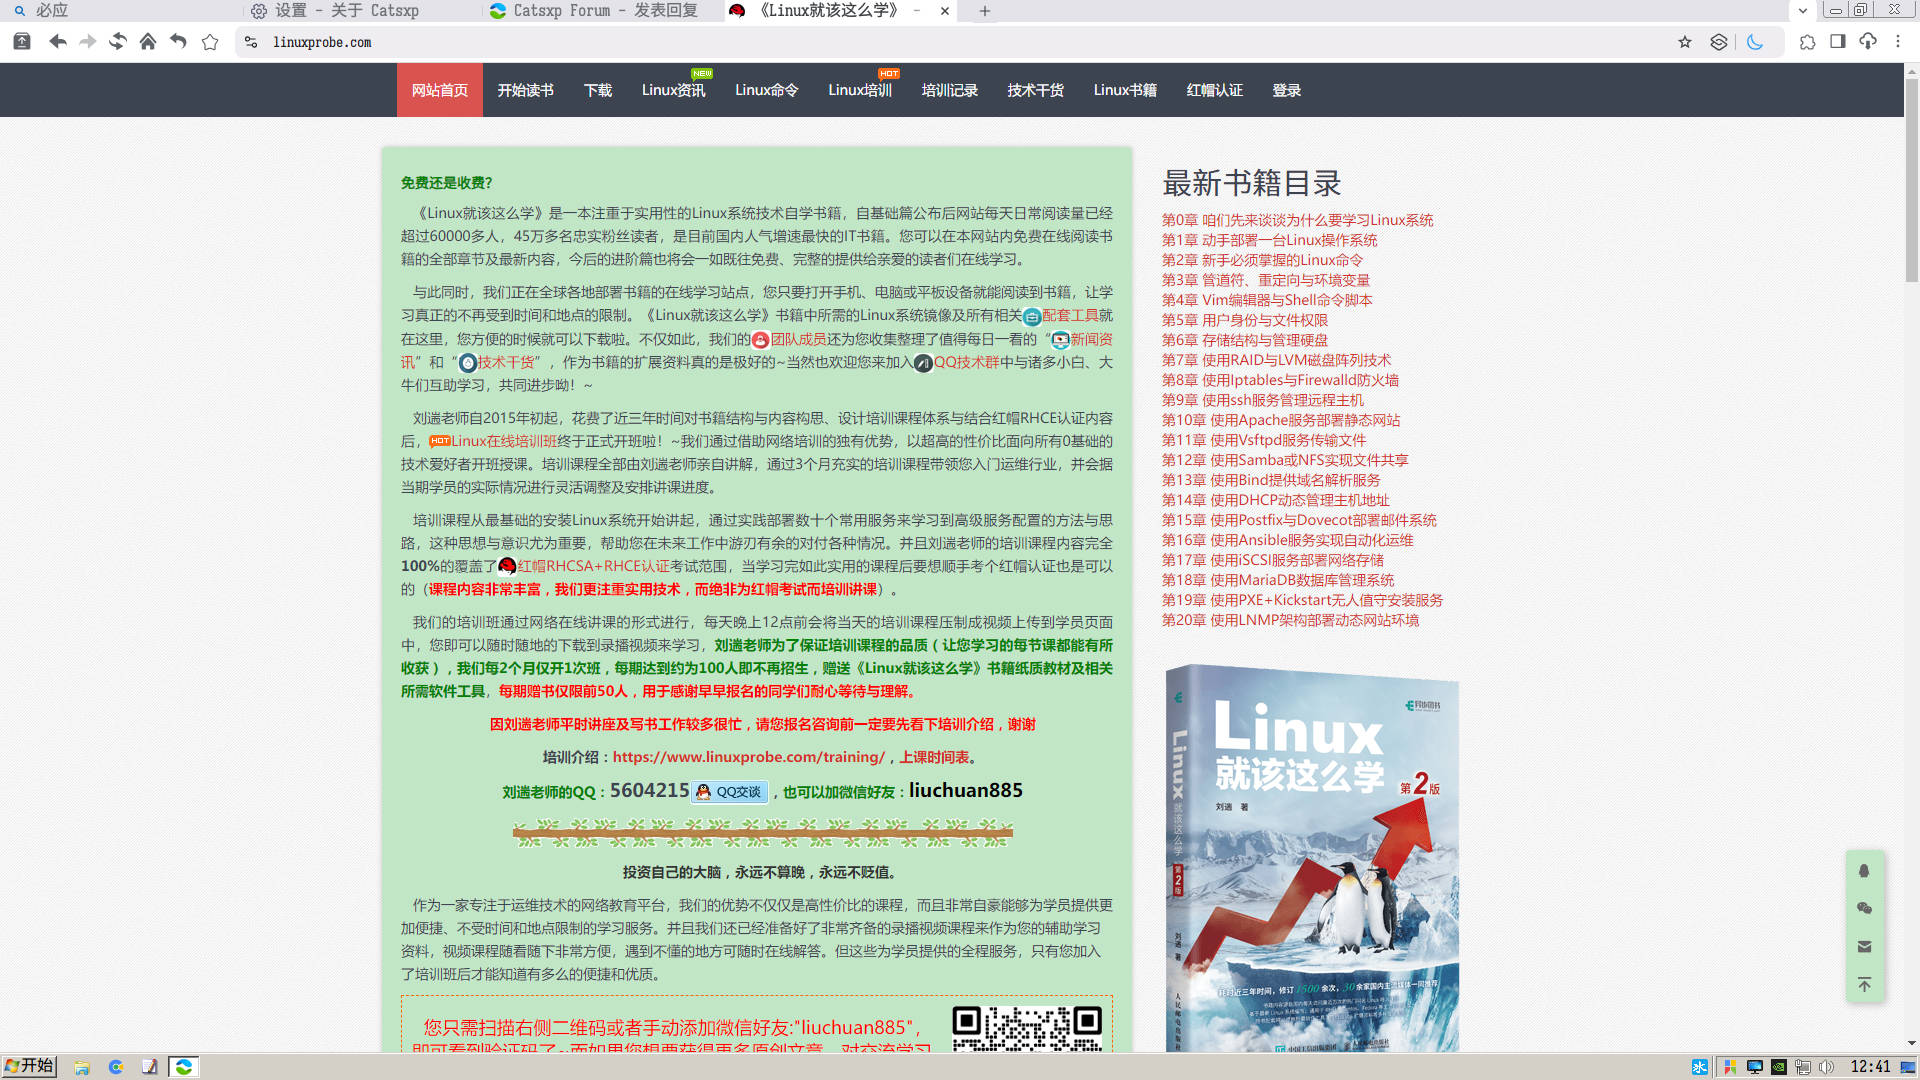Open 红帽RHCSA+RHCE认证 link
1920x1080 pixels.
tap(593, 566)
